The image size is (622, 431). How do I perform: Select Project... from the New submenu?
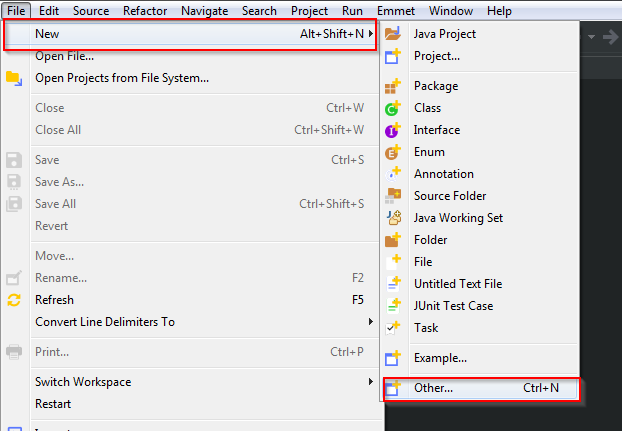437,56
